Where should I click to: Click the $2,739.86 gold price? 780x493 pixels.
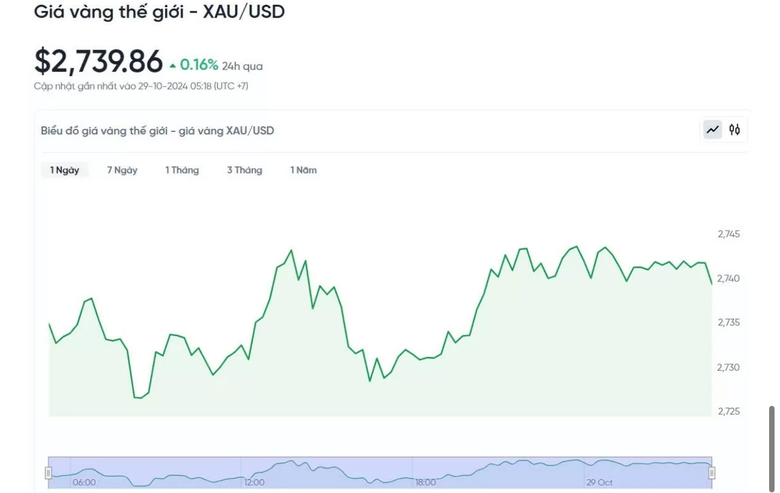pos(98,62)
